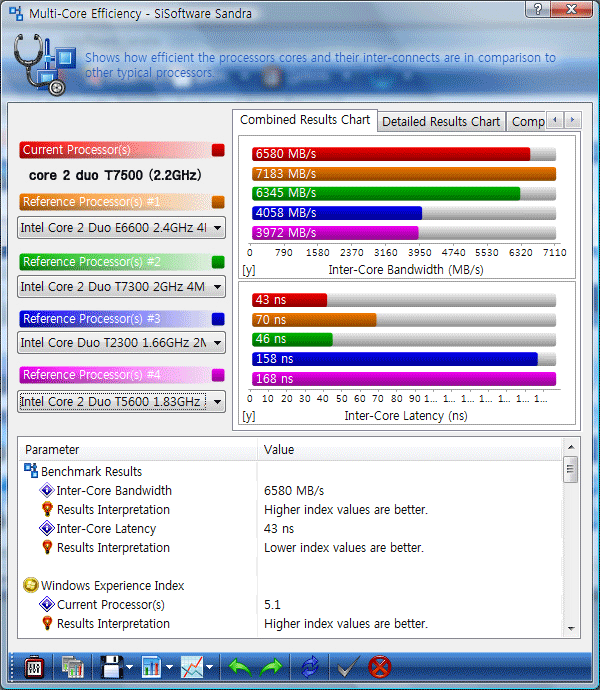Click the Benchmark Results tree icon
Viewport: 600px width, 690px height.
[31, 471]
